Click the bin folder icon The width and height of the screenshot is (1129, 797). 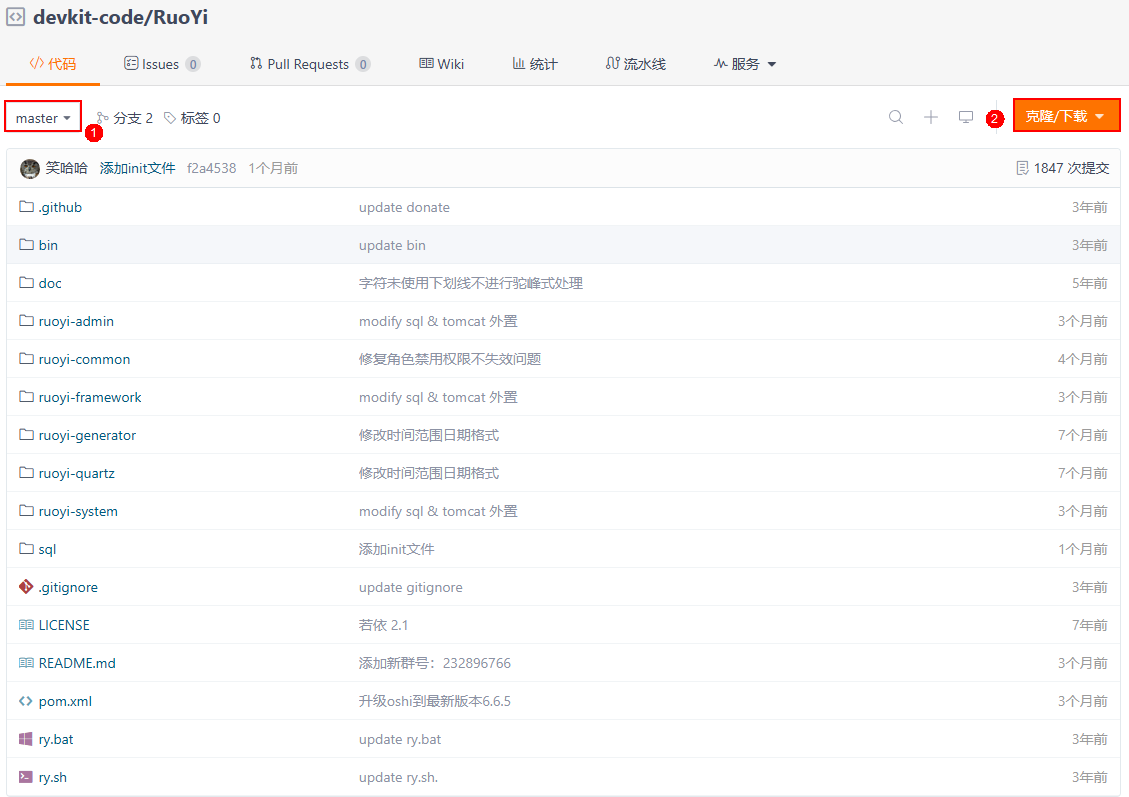click(x=27, y=245)
